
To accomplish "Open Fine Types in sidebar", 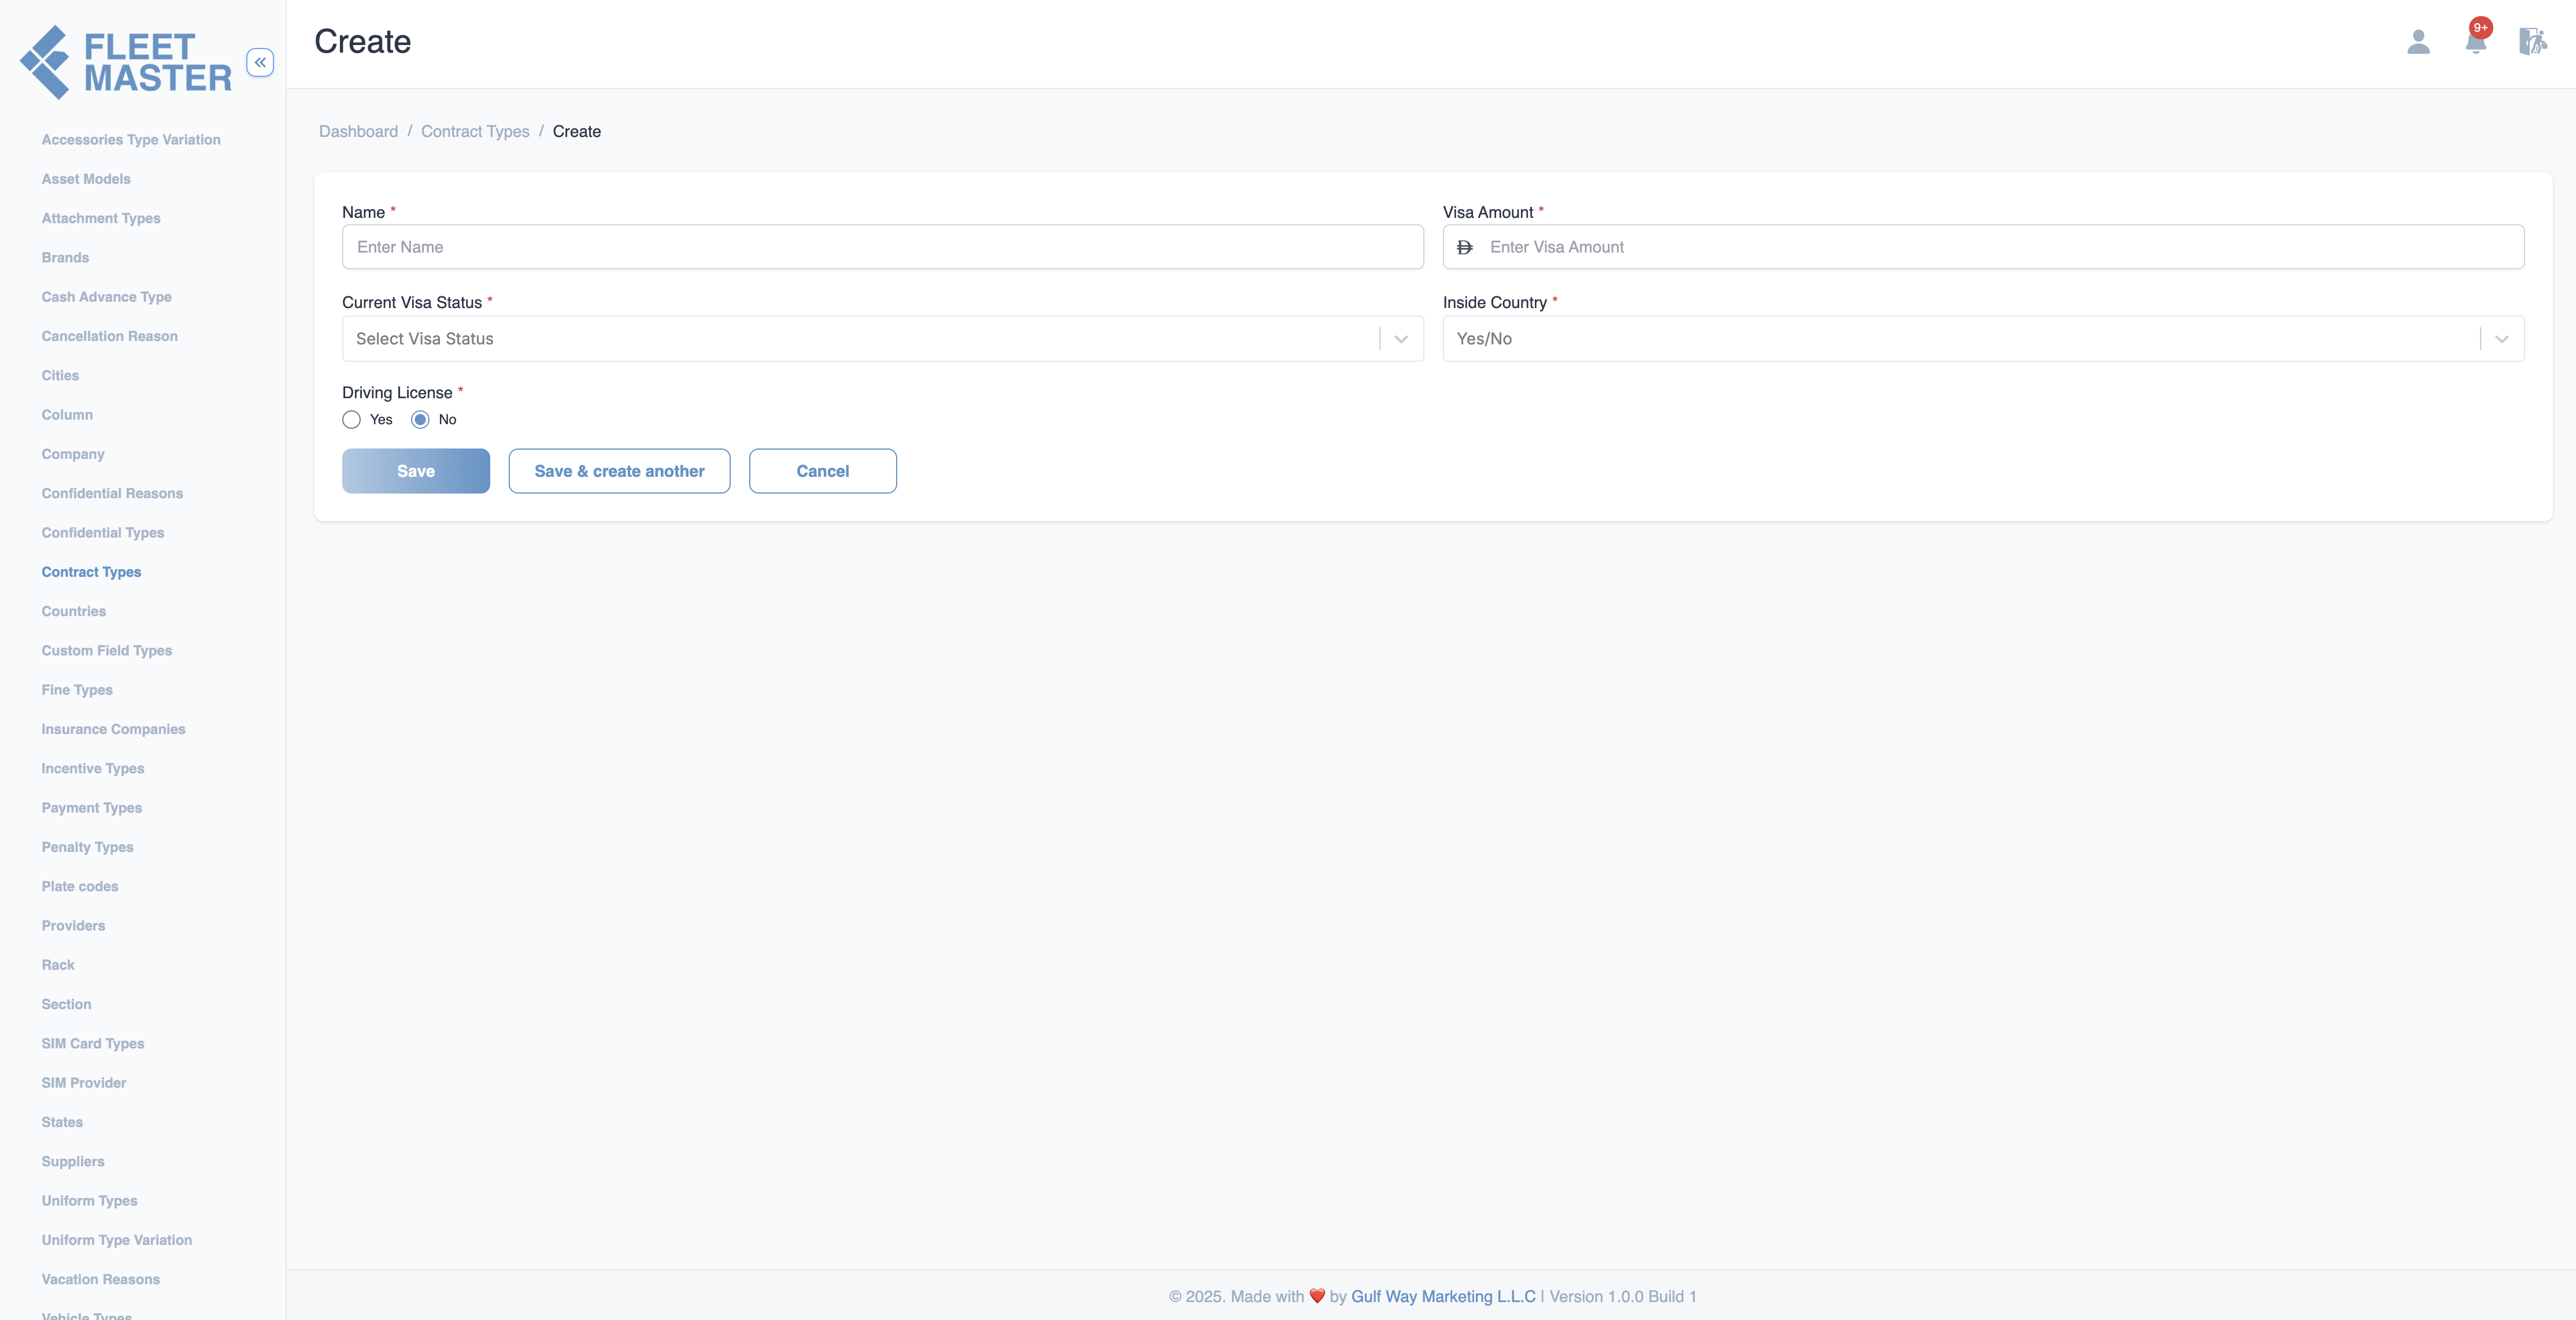I will pyautogui.click(x=77, y=690).
